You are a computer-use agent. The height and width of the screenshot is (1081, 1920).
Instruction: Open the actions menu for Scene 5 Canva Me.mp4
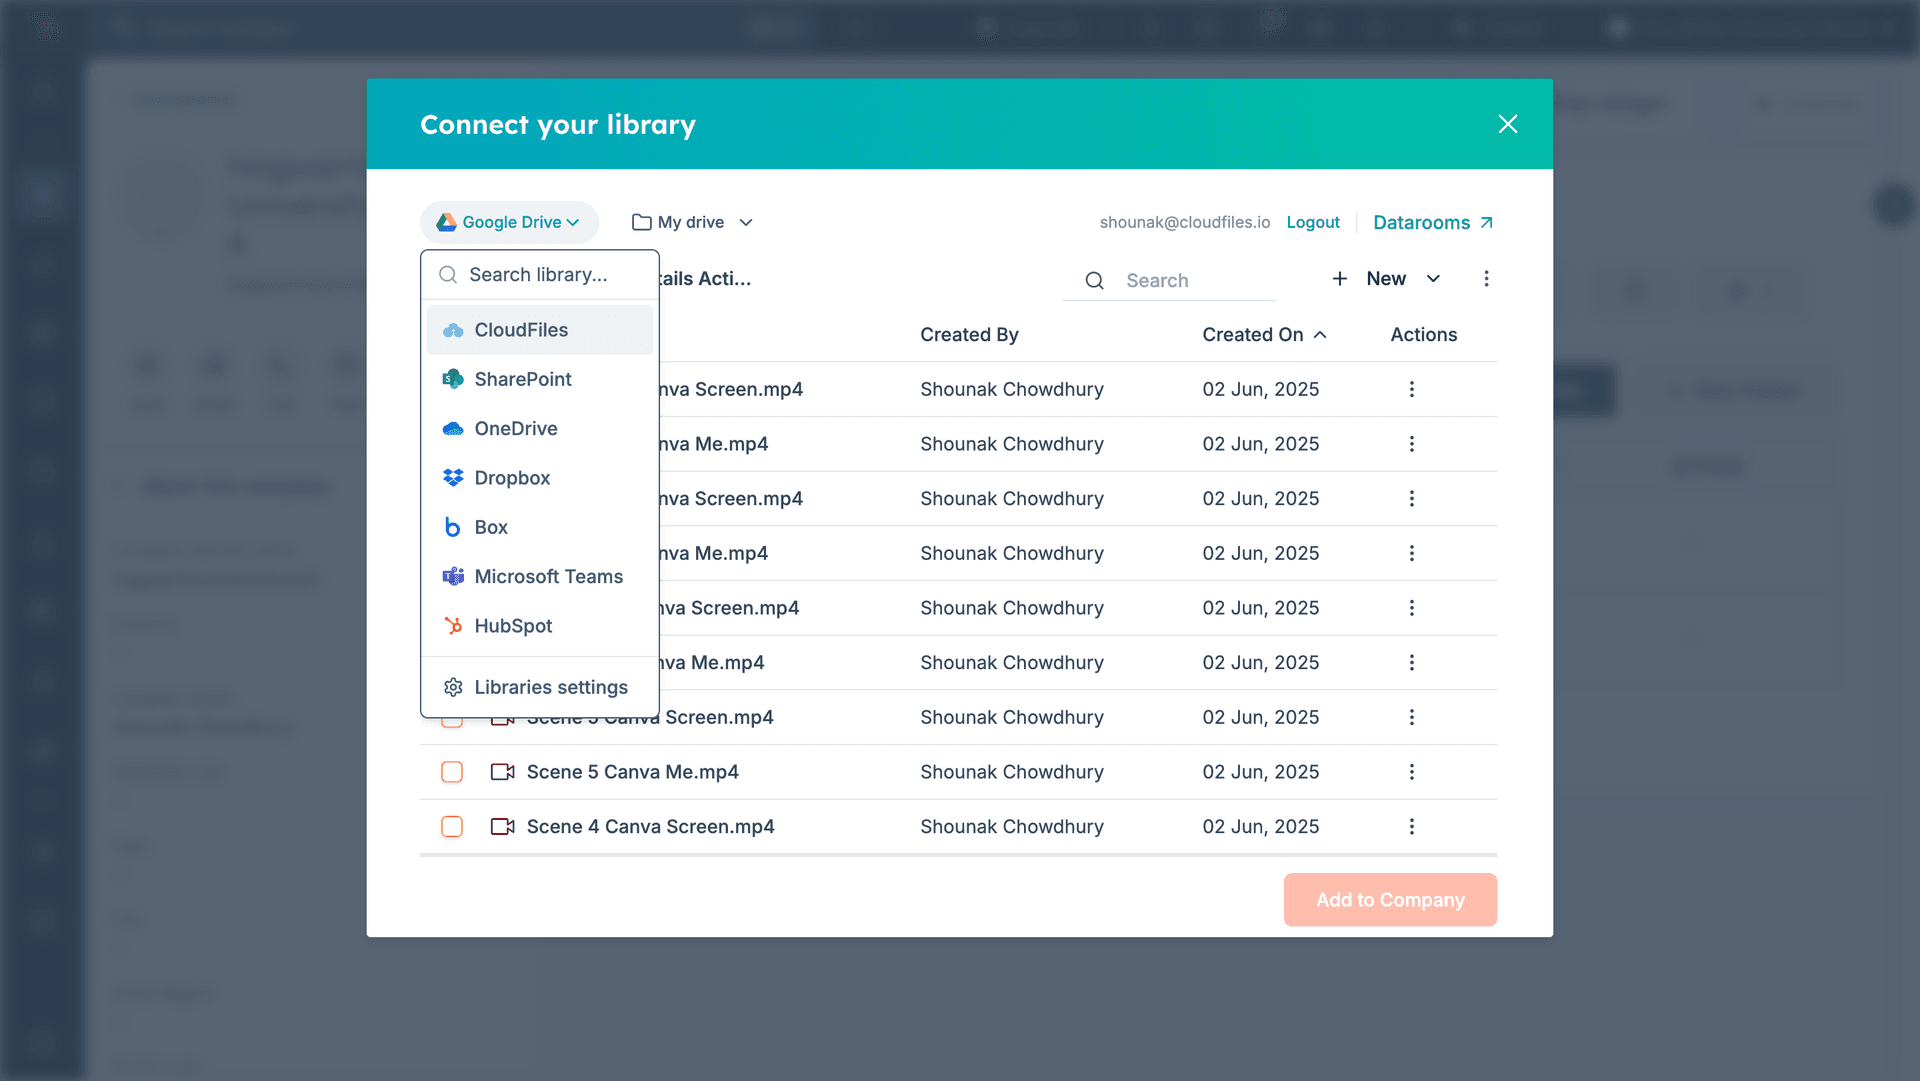1412,771
